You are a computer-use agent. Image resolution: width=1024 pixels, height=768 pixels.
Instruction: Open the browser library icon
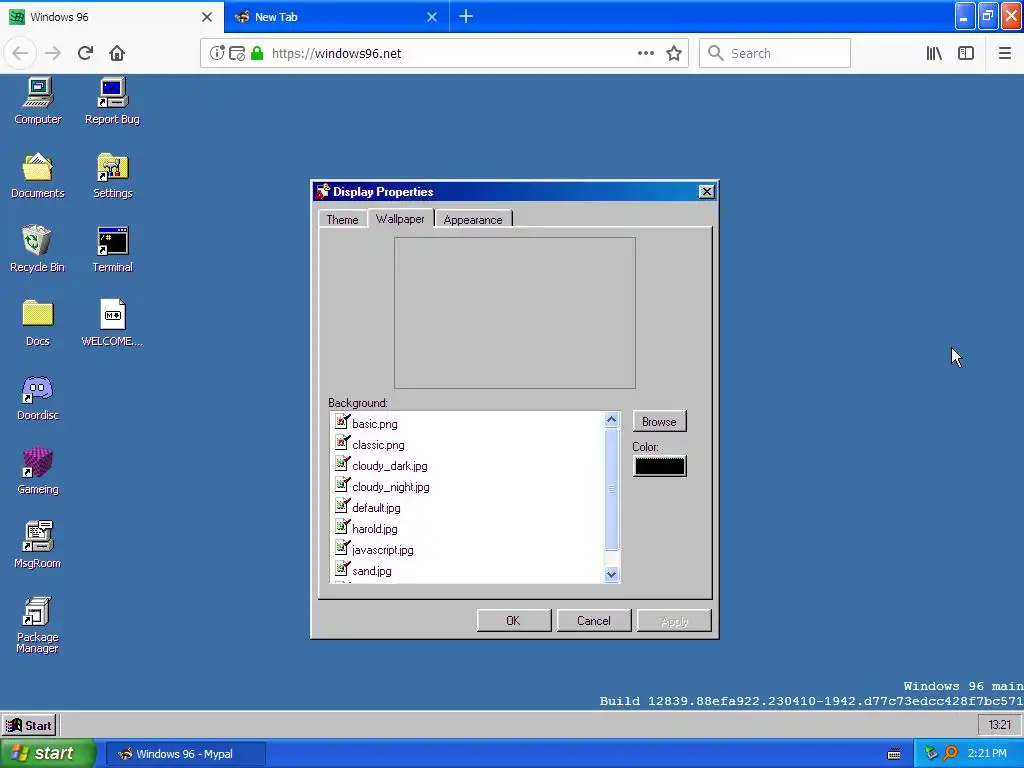pos(934,54)
